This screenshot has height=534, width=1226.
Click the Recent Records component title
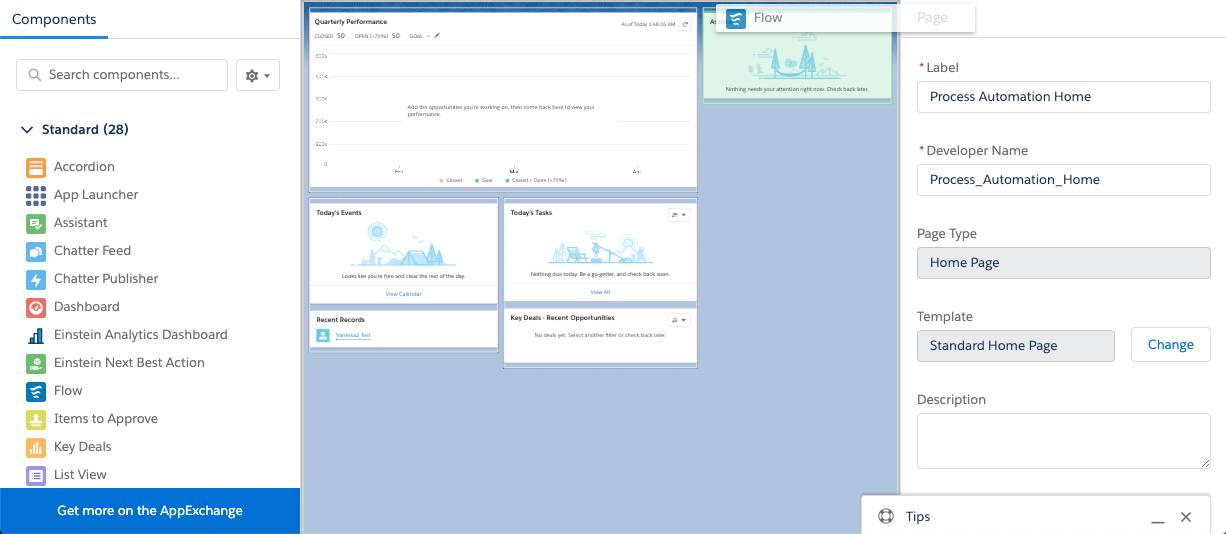(x=341, y=320)
